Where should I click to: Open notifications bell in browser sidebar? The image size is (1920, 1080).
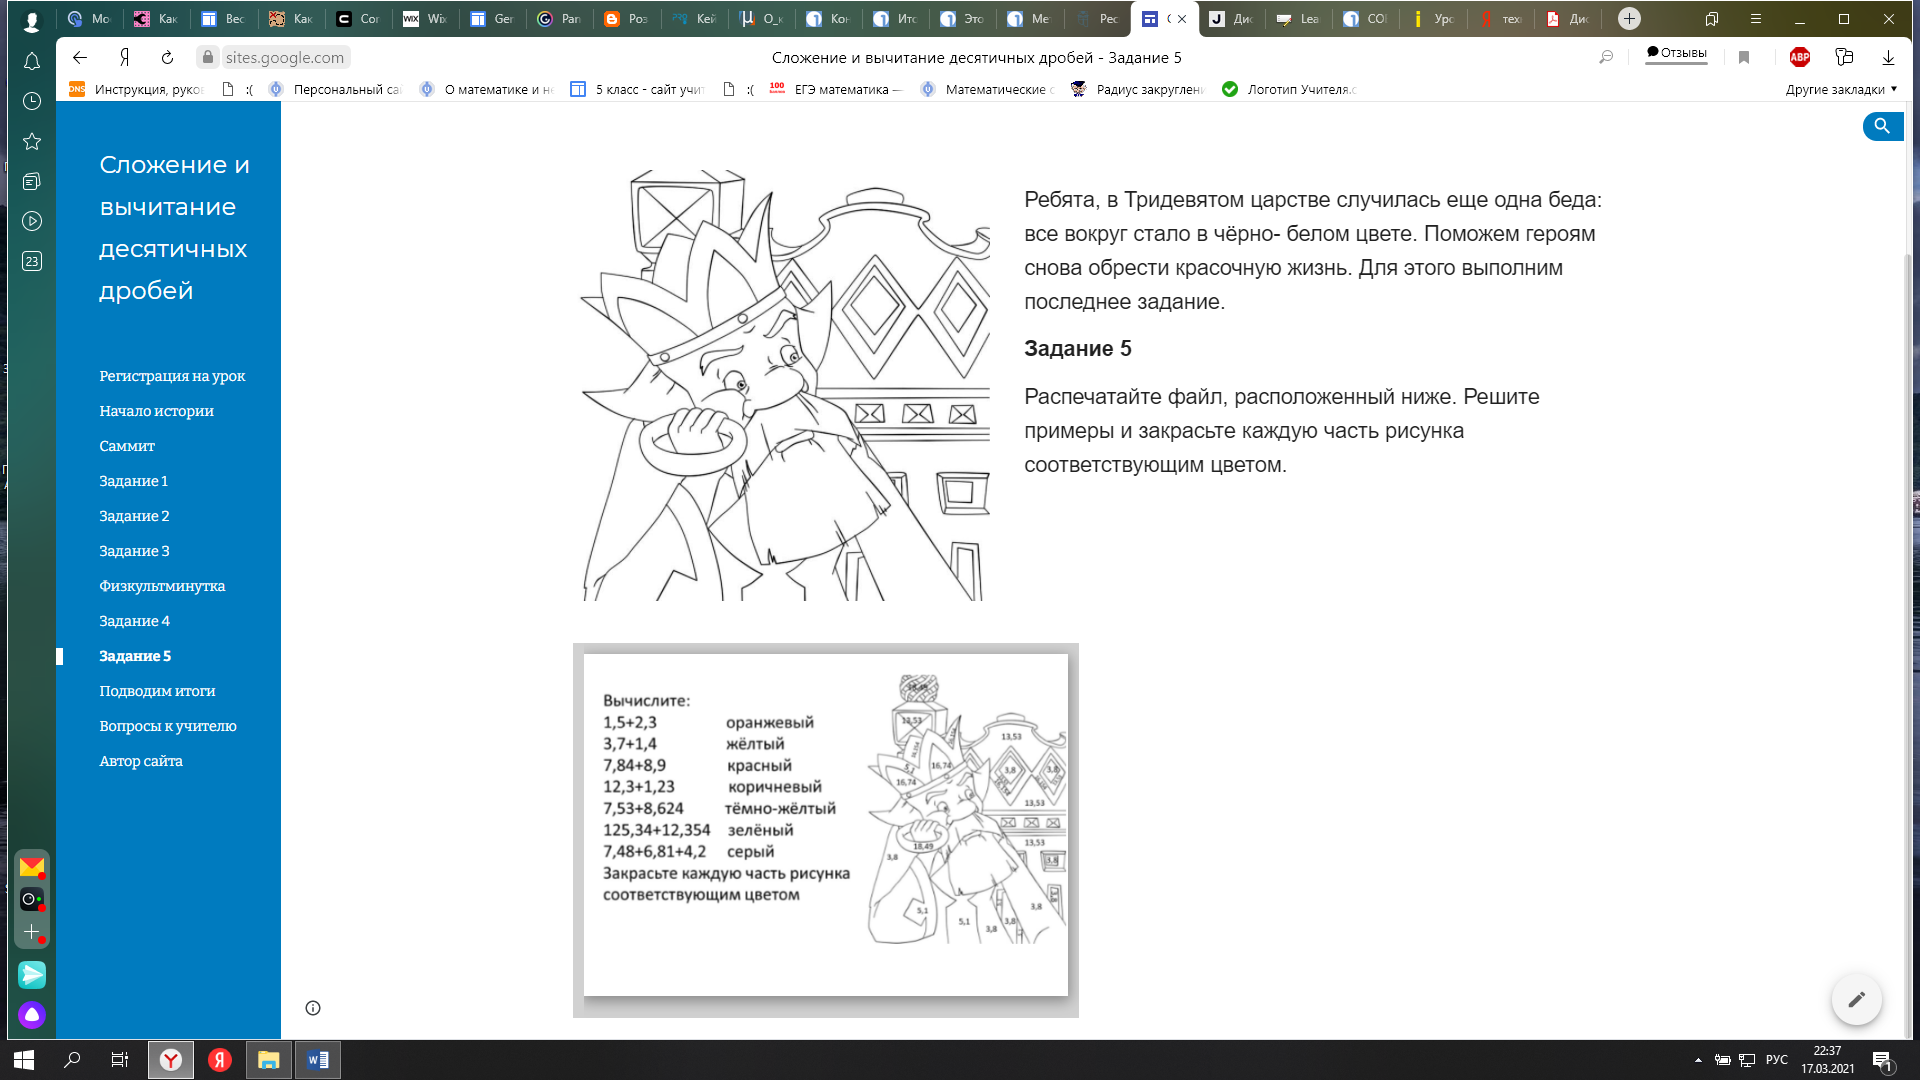pos(32,62)
